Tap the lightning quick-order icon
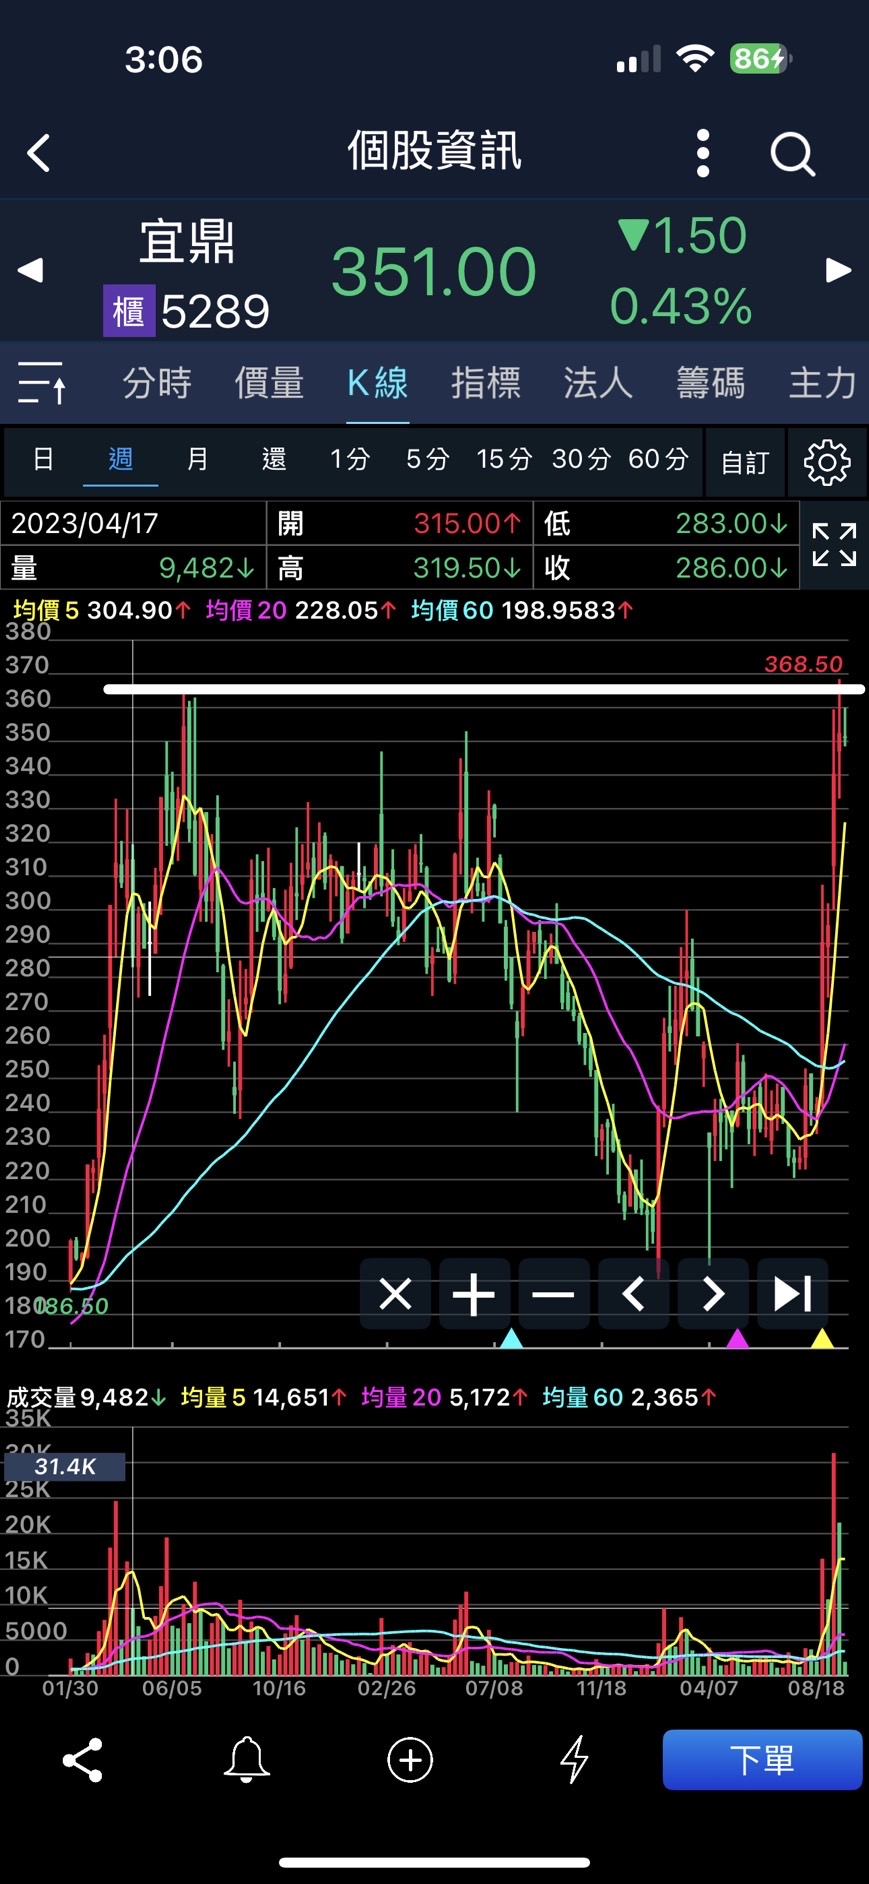869x1884 pixels. [574, 1760]
